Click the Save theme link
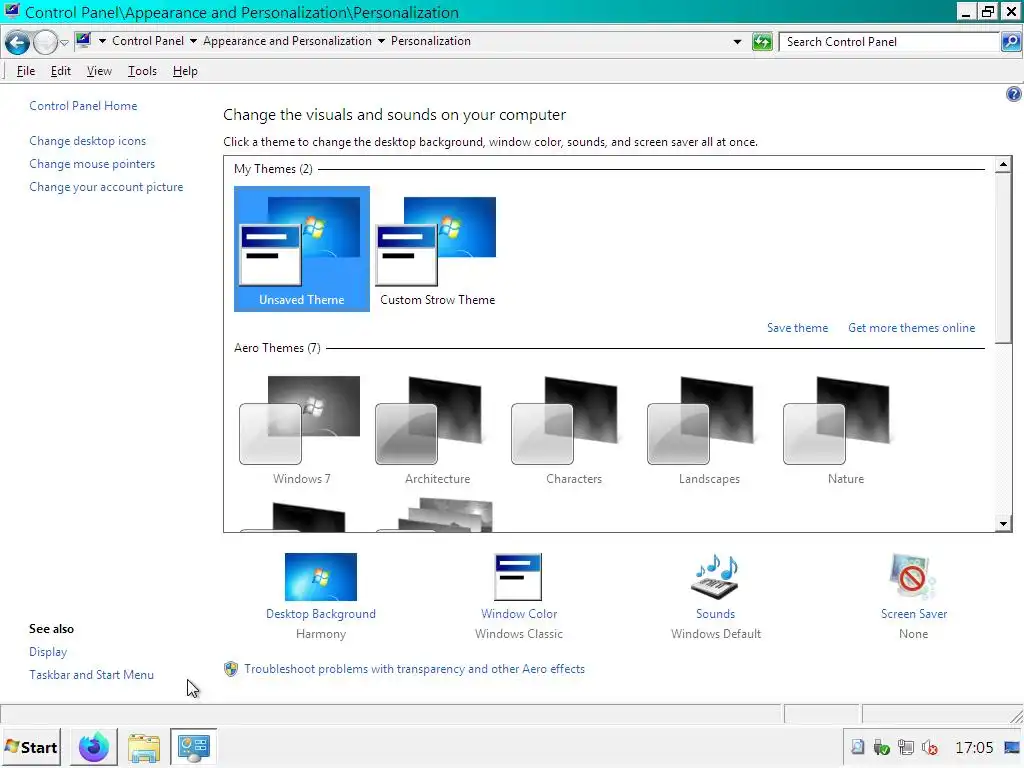 tap(797, 328)
